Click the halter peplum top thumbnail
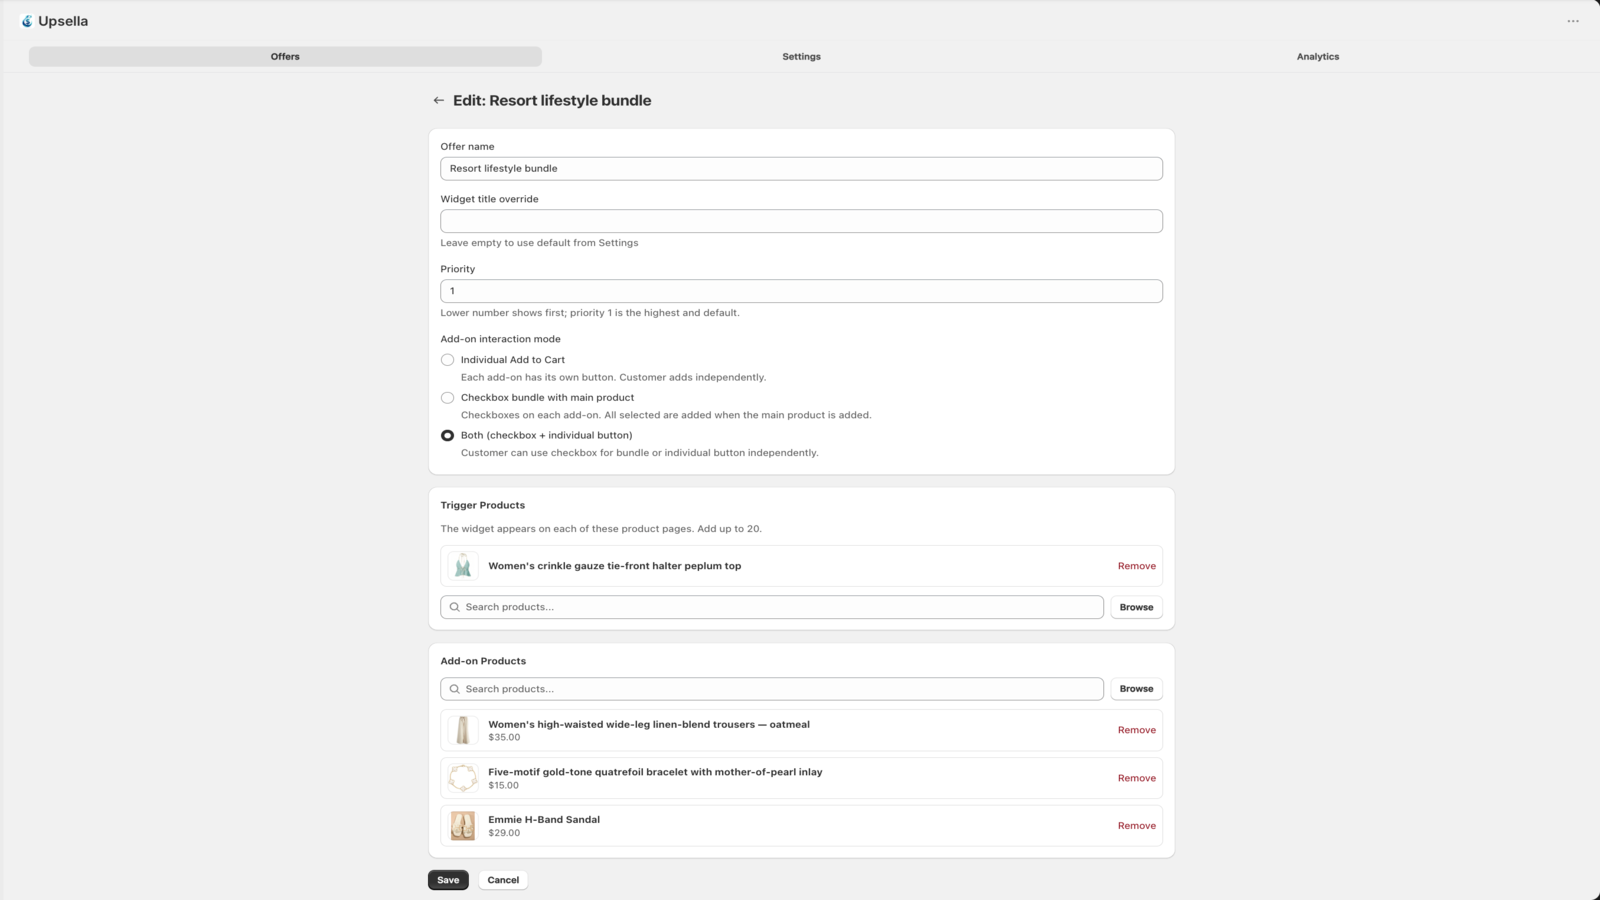Image resolution: width=1600 pixels, height=900 pixels. click(462, 566)
